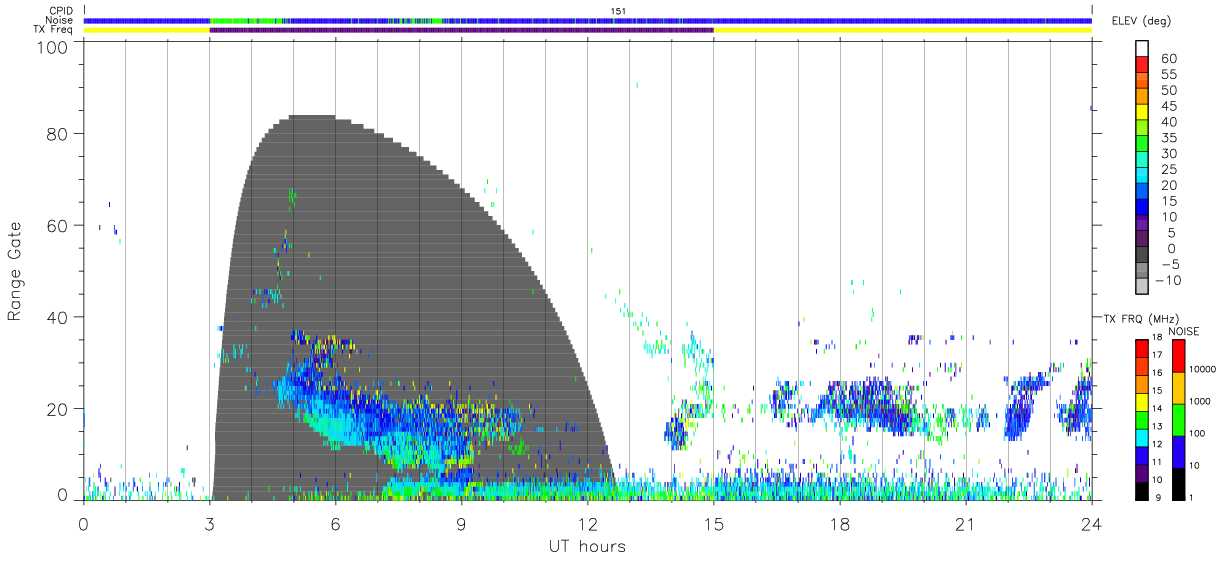
Task: Click the '60' tick on Range Gate axis
Action: [56, 226]
